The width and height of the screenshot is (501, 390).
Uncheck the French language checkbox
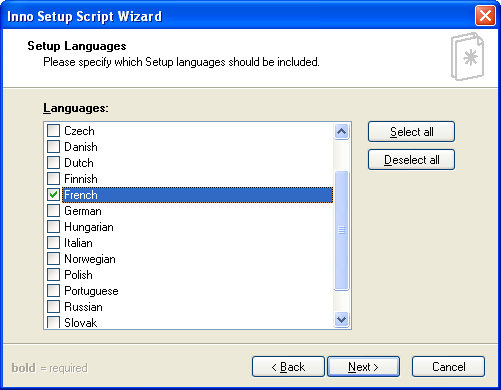(x=53, y=195)
